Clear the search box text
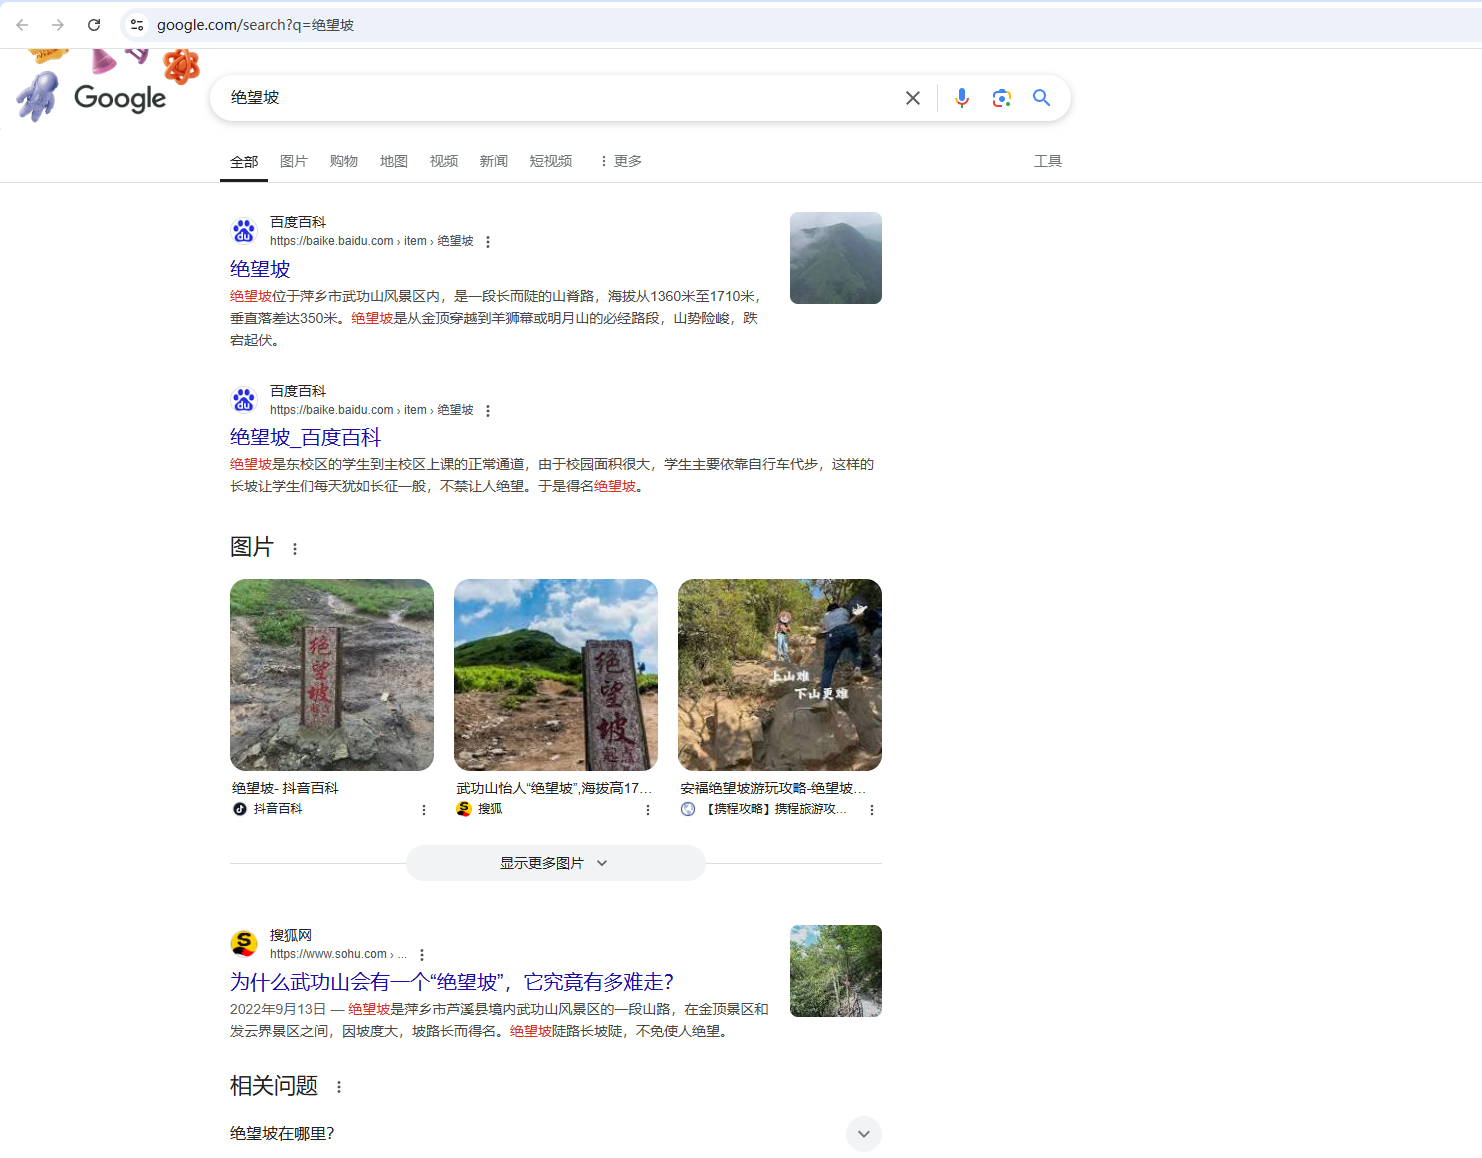The image size is (1482, 1158). [912, 98]
